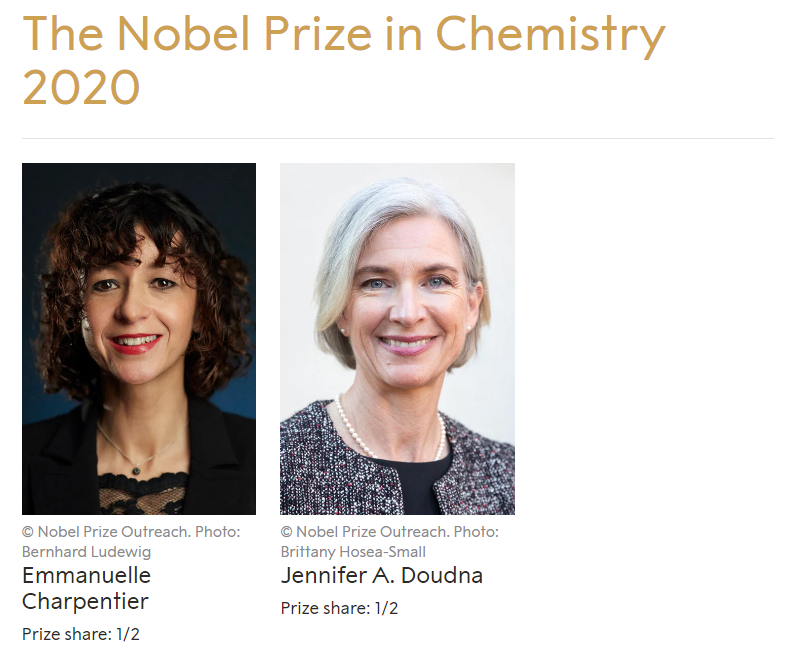Click the Nobel Prize in Chemistry heading
The image size is (794, 666).
point(343,36)
